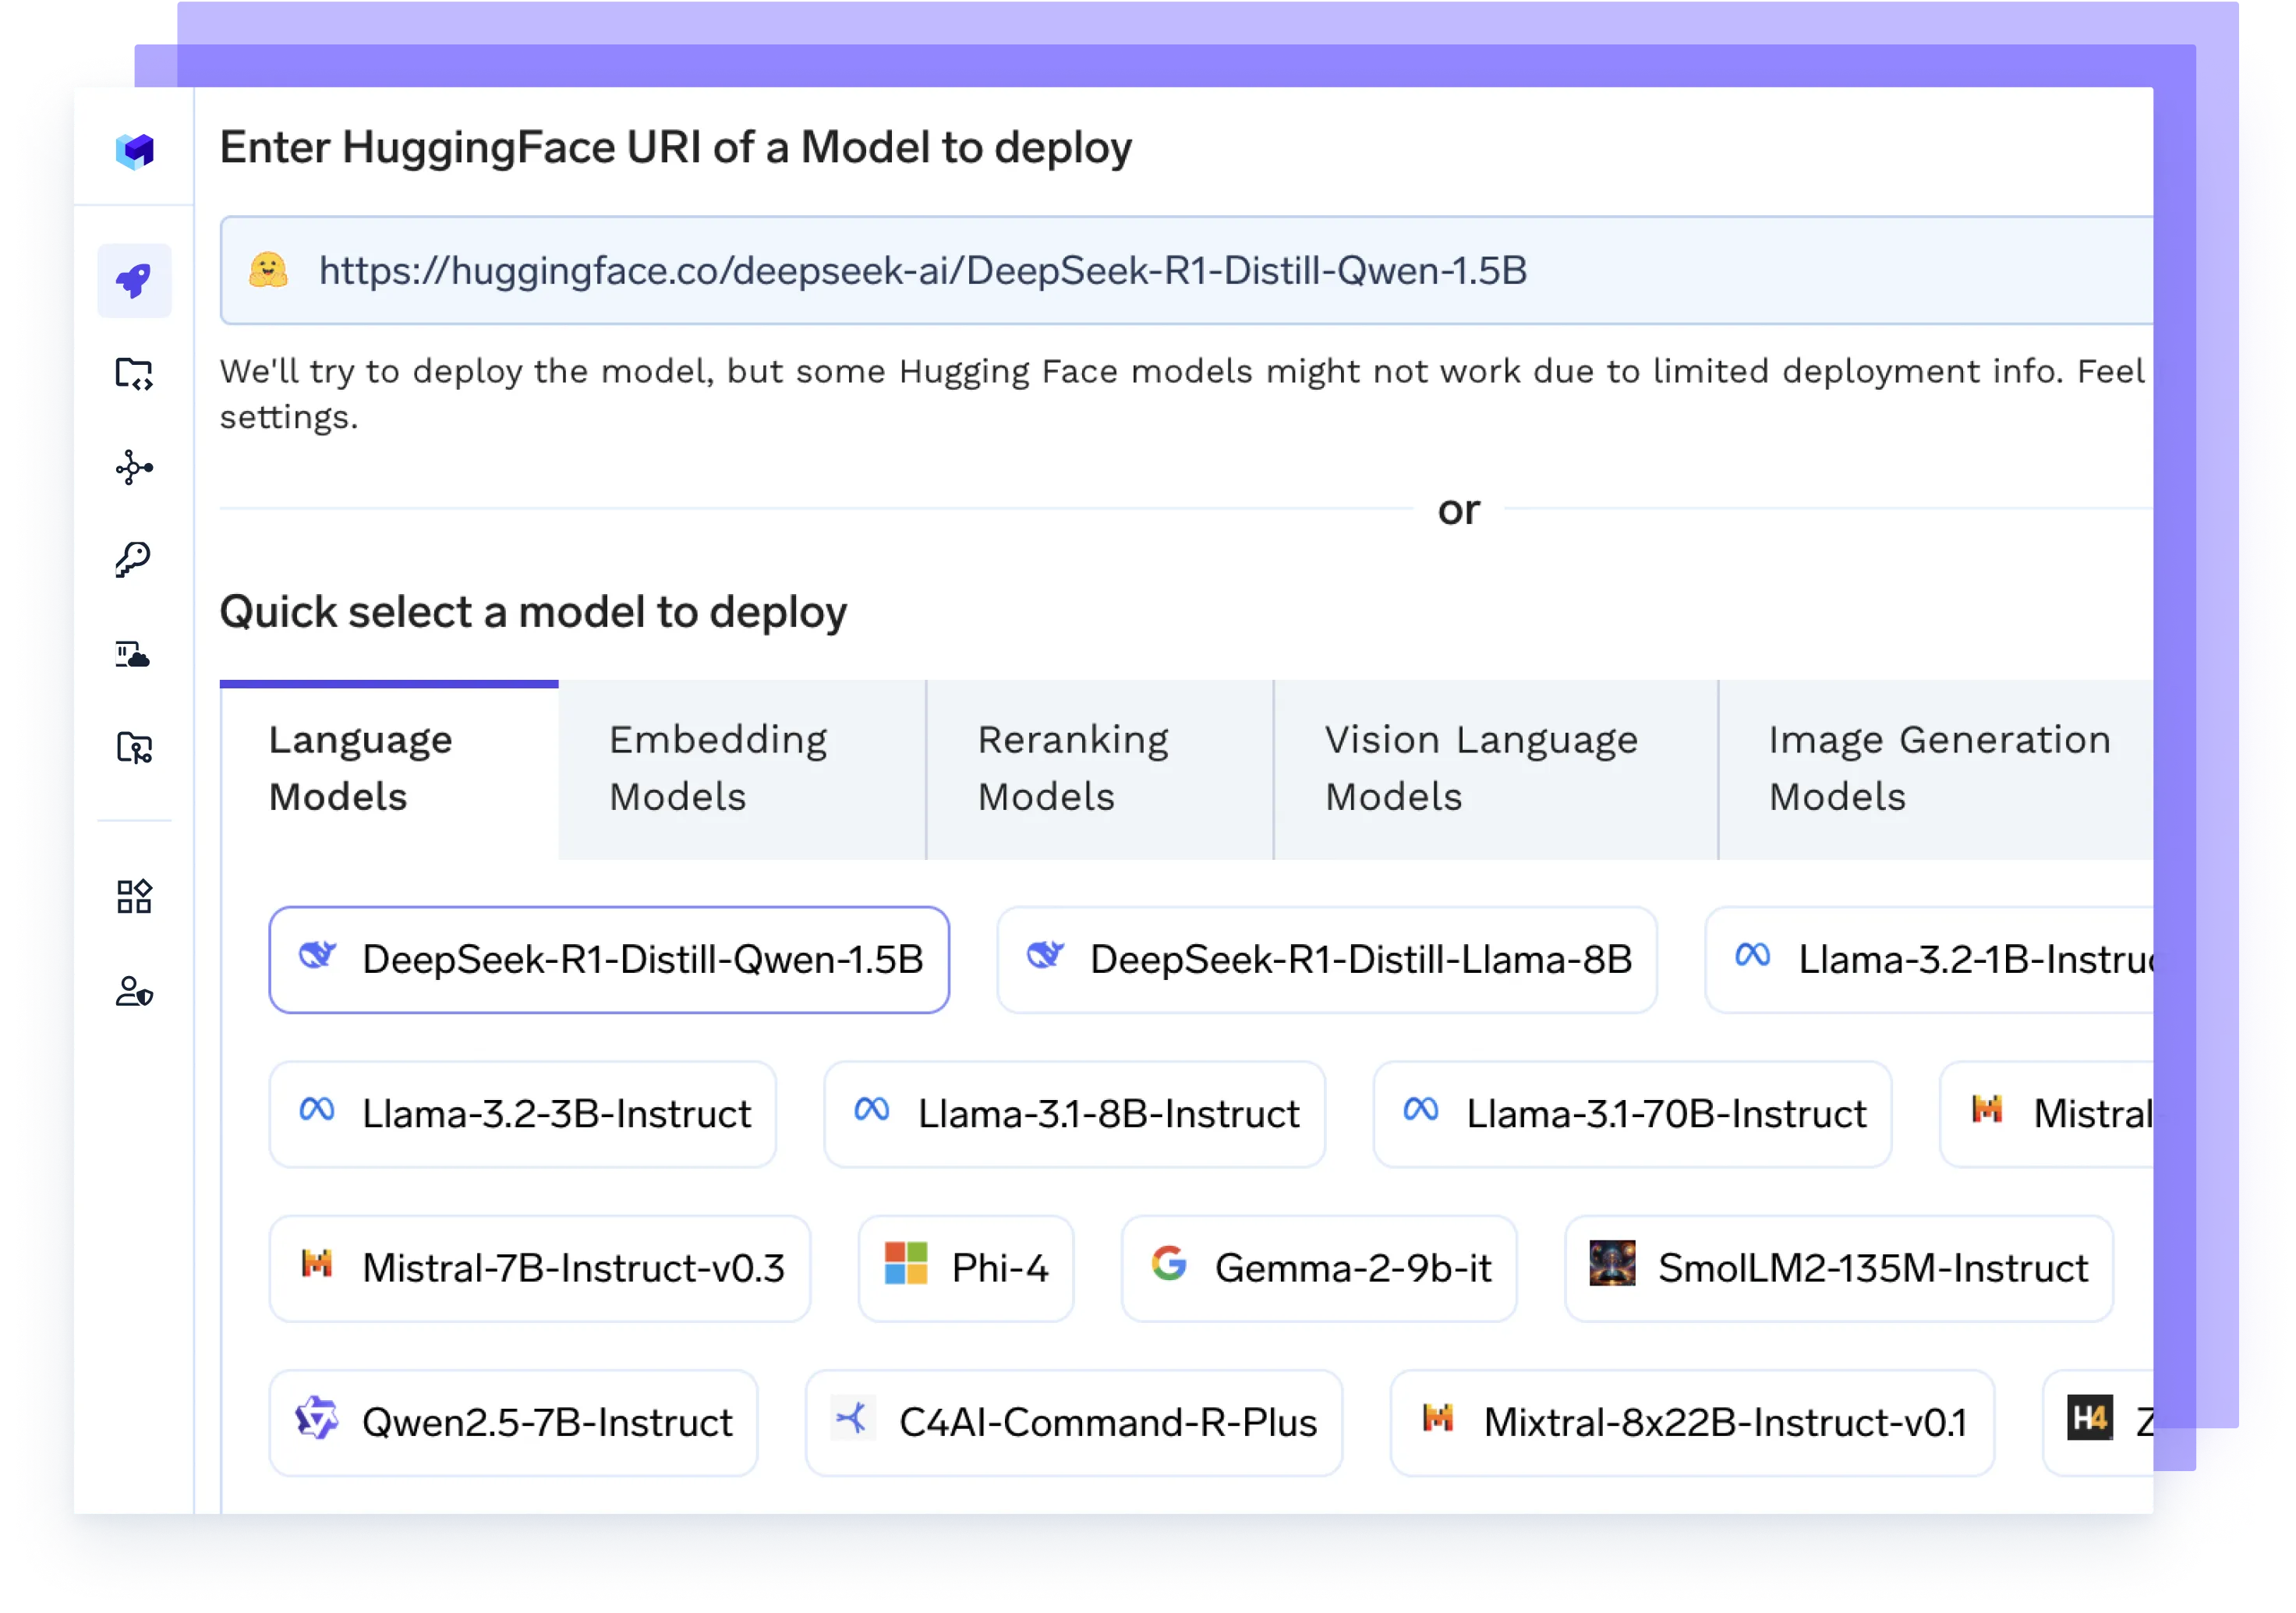Image resolution: width=2296 pixels, height=1613 pixels.
Task: Choose the C4AI-Command-R-Plus model
Action: 1073,1422
